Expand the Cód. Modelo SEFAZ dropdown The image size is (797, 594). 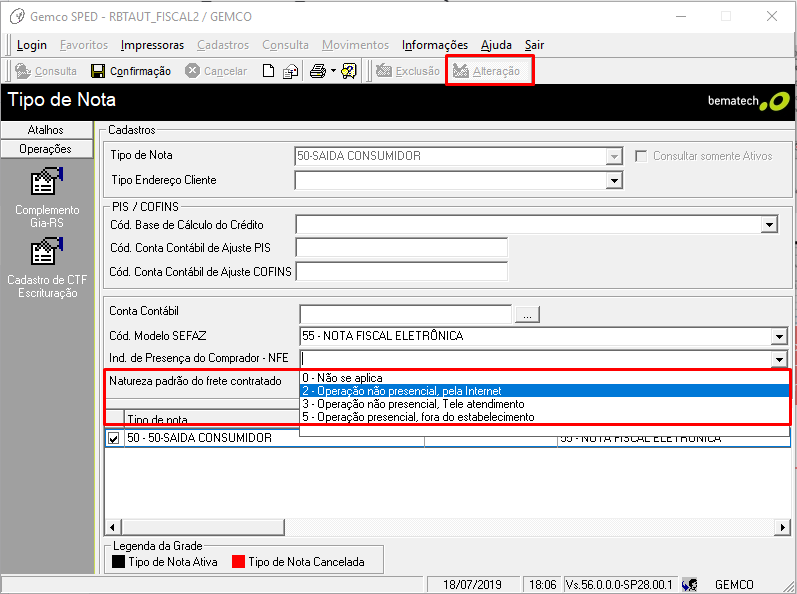pos(779,336)
